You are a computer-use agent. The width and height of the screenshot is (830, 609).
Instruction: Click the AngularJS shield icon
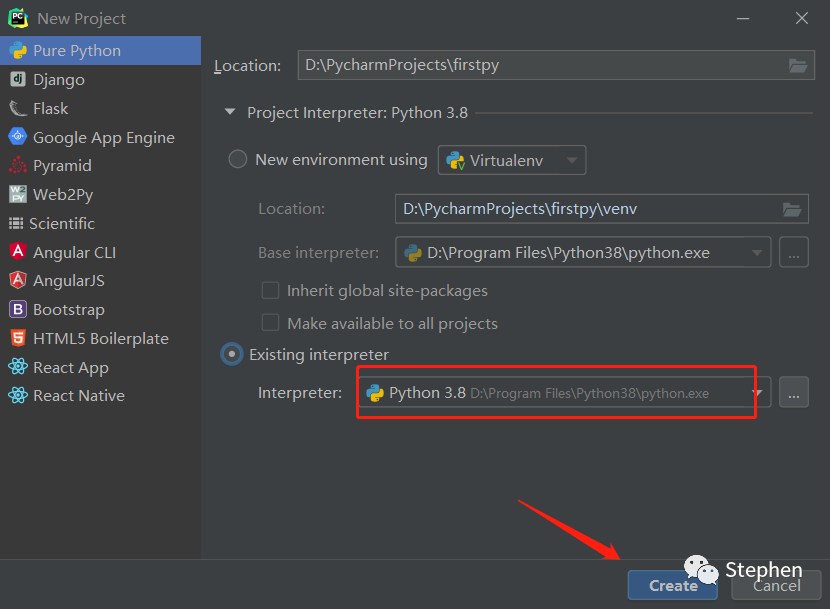(x=18, y=280)
